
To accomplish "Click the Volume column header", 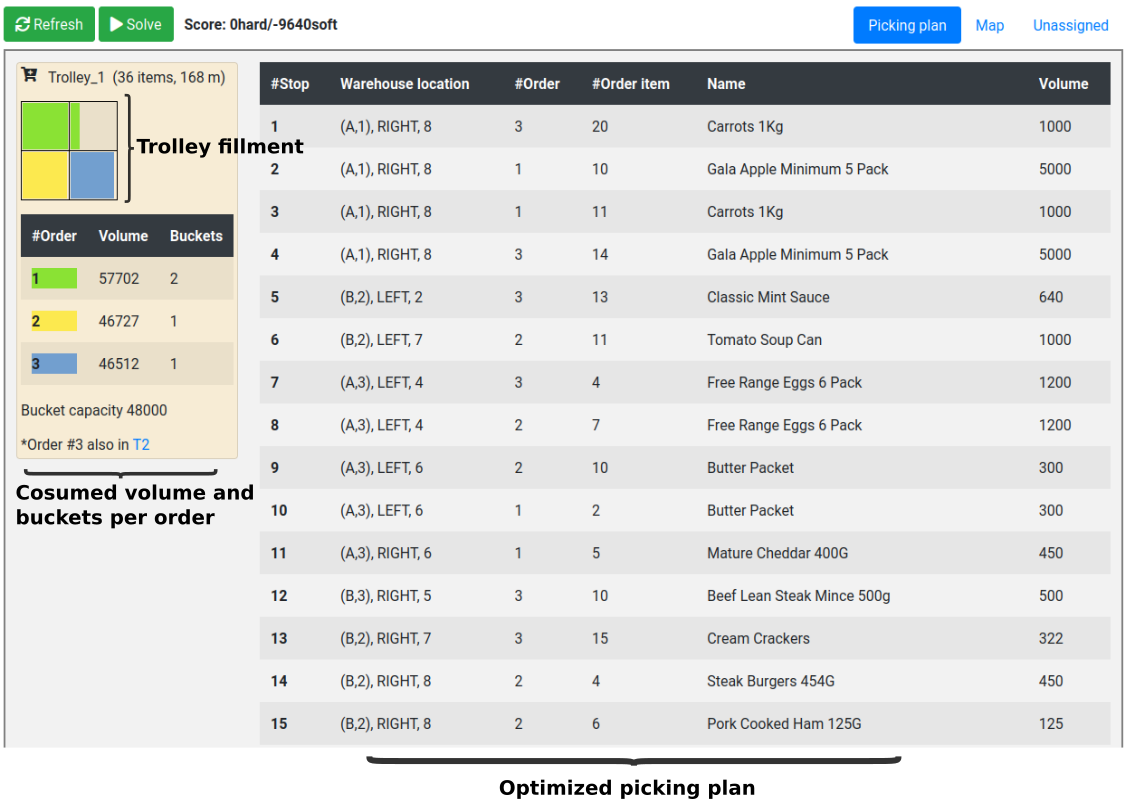I will 1063,84.
